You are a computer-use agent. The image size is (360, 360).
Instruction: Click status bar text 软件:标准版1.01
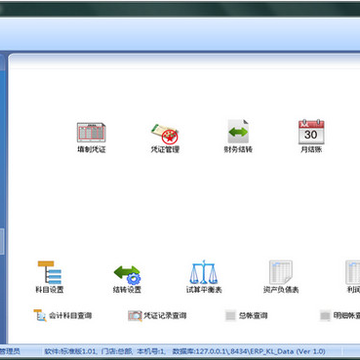71,351
